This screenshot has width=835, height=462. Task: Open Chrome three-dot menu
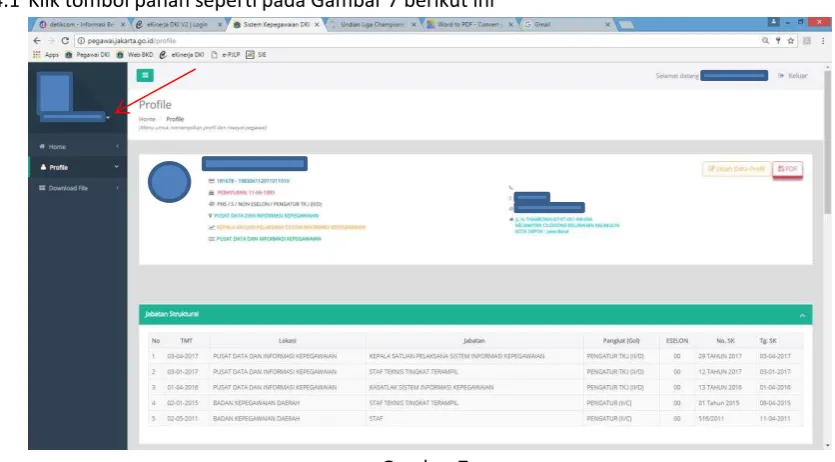coord(823,40)
